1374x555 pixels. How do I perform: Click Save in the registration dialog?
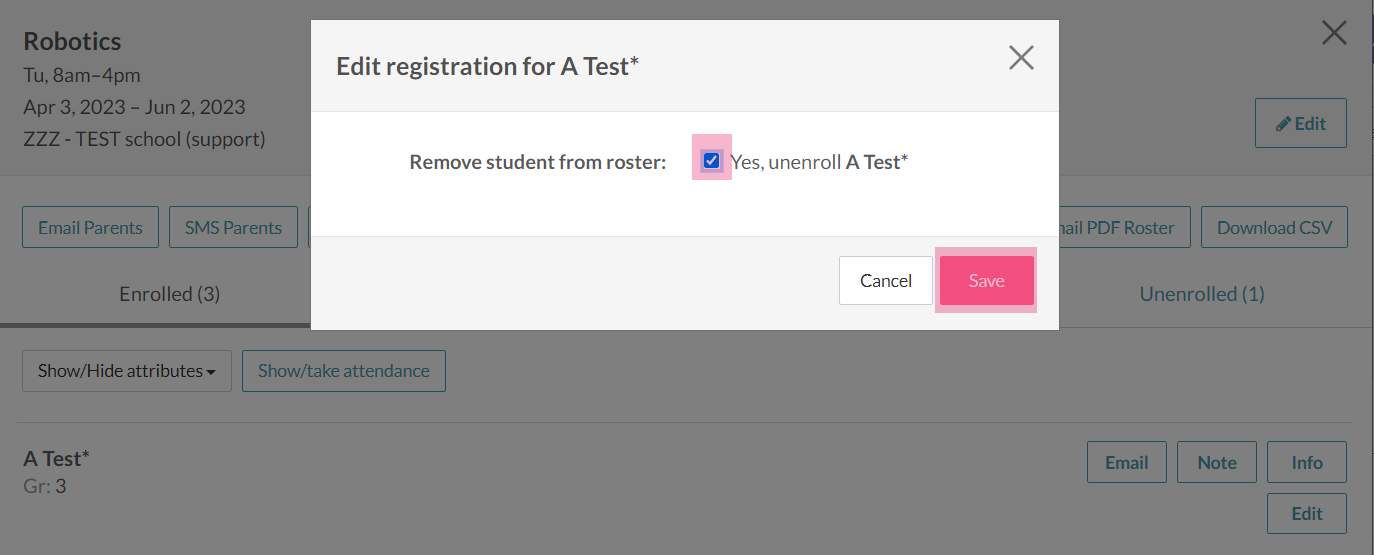(986, 281)
